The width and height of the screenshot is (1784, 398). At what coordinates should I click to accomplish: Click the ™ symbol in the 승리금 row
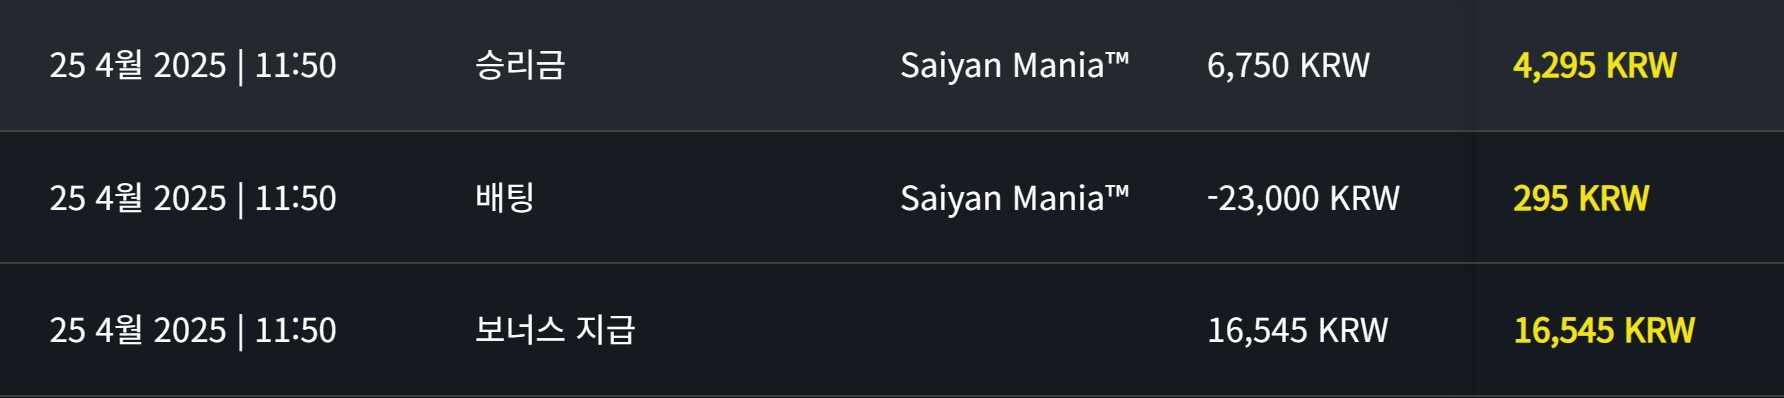tap(1117, 58)
